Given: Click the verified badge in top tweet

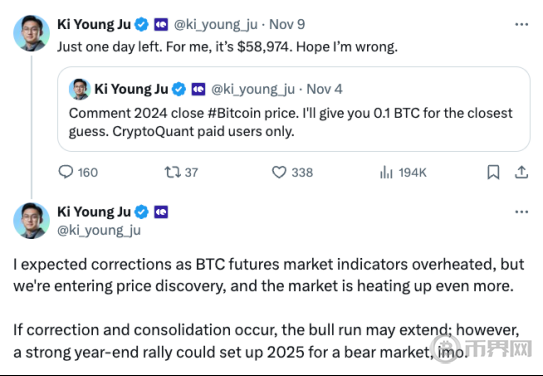Looking at the screenshot, I should pyautogui.click(x=141, y=25).
